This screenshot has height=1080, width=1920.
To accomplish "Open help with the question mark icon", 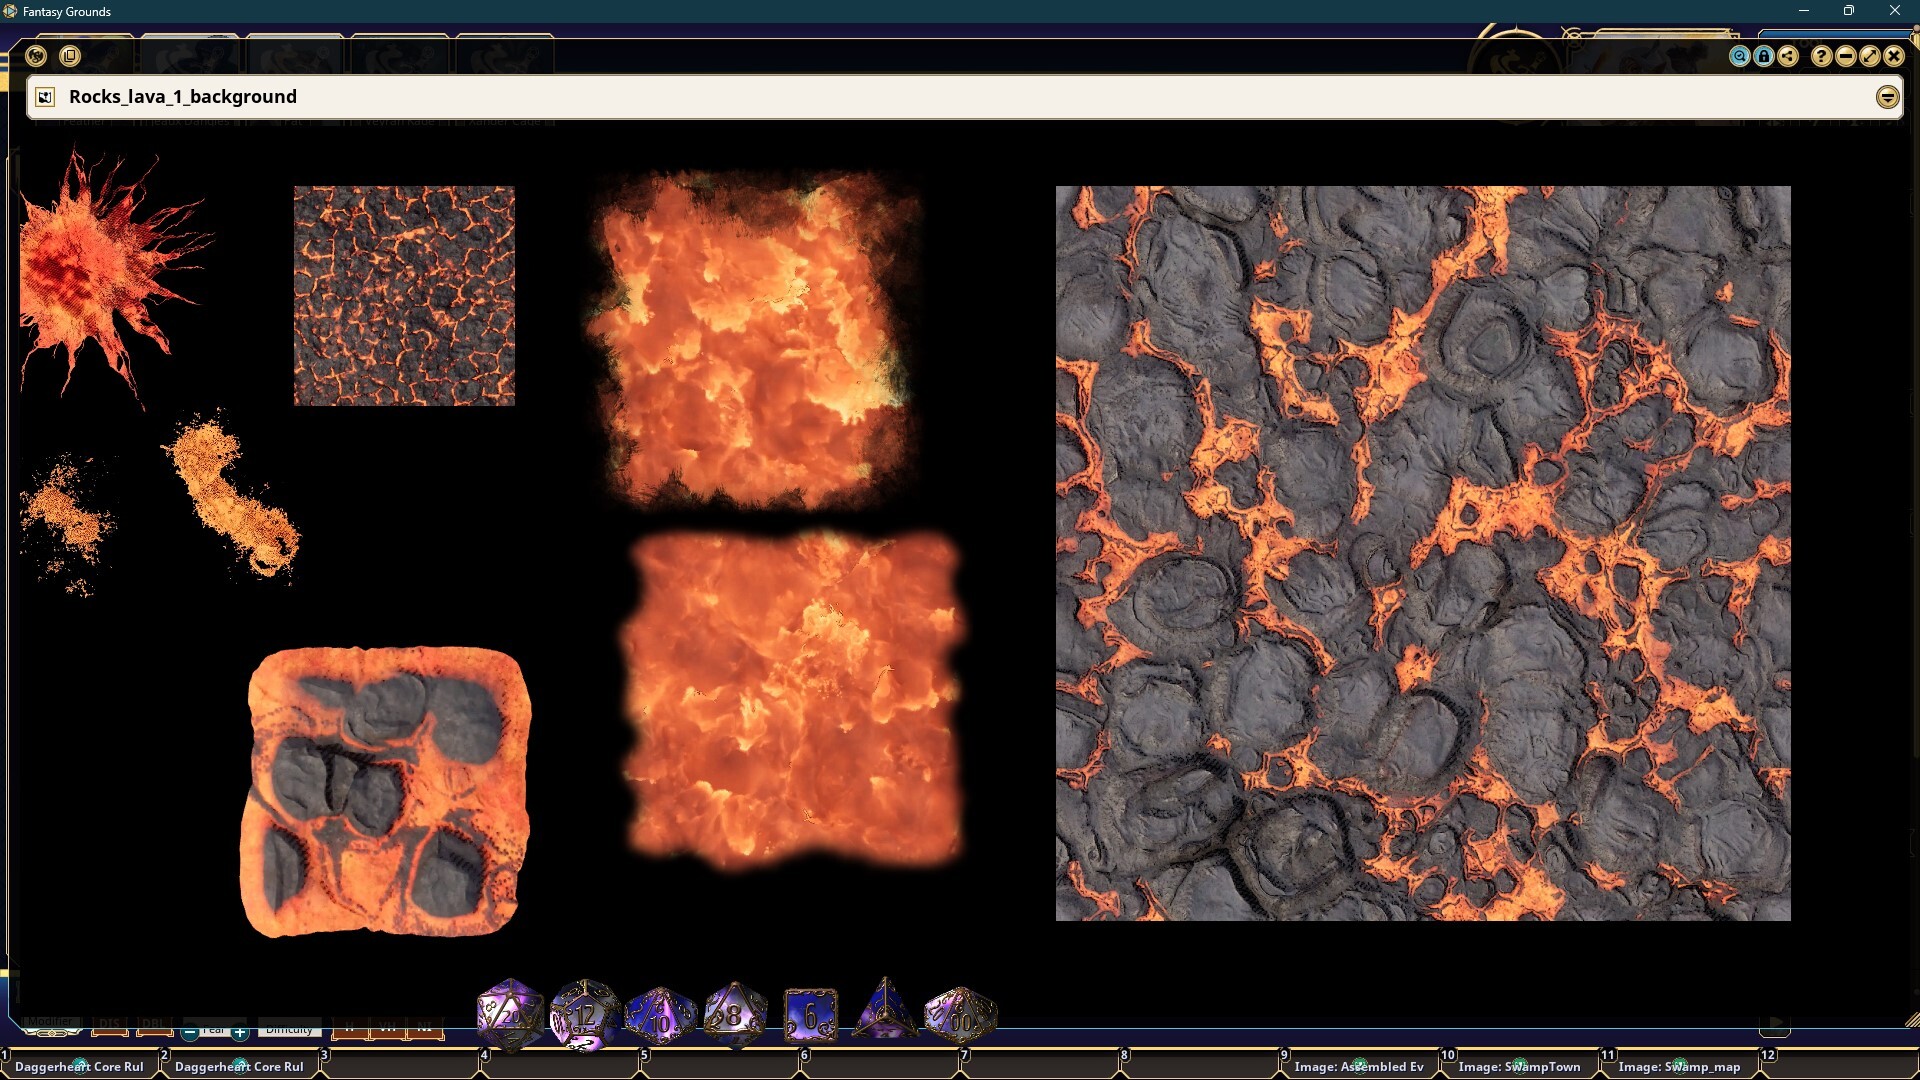I will pos(1821,56).
